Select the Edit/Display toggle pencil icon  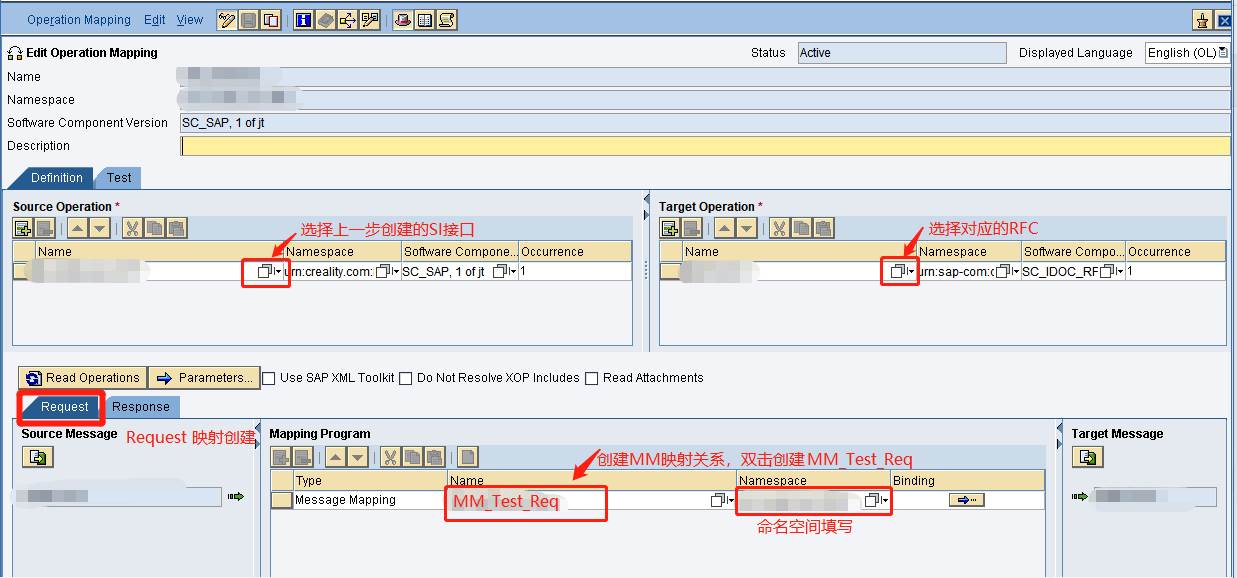pyautogui.click(x=226, y=19)
